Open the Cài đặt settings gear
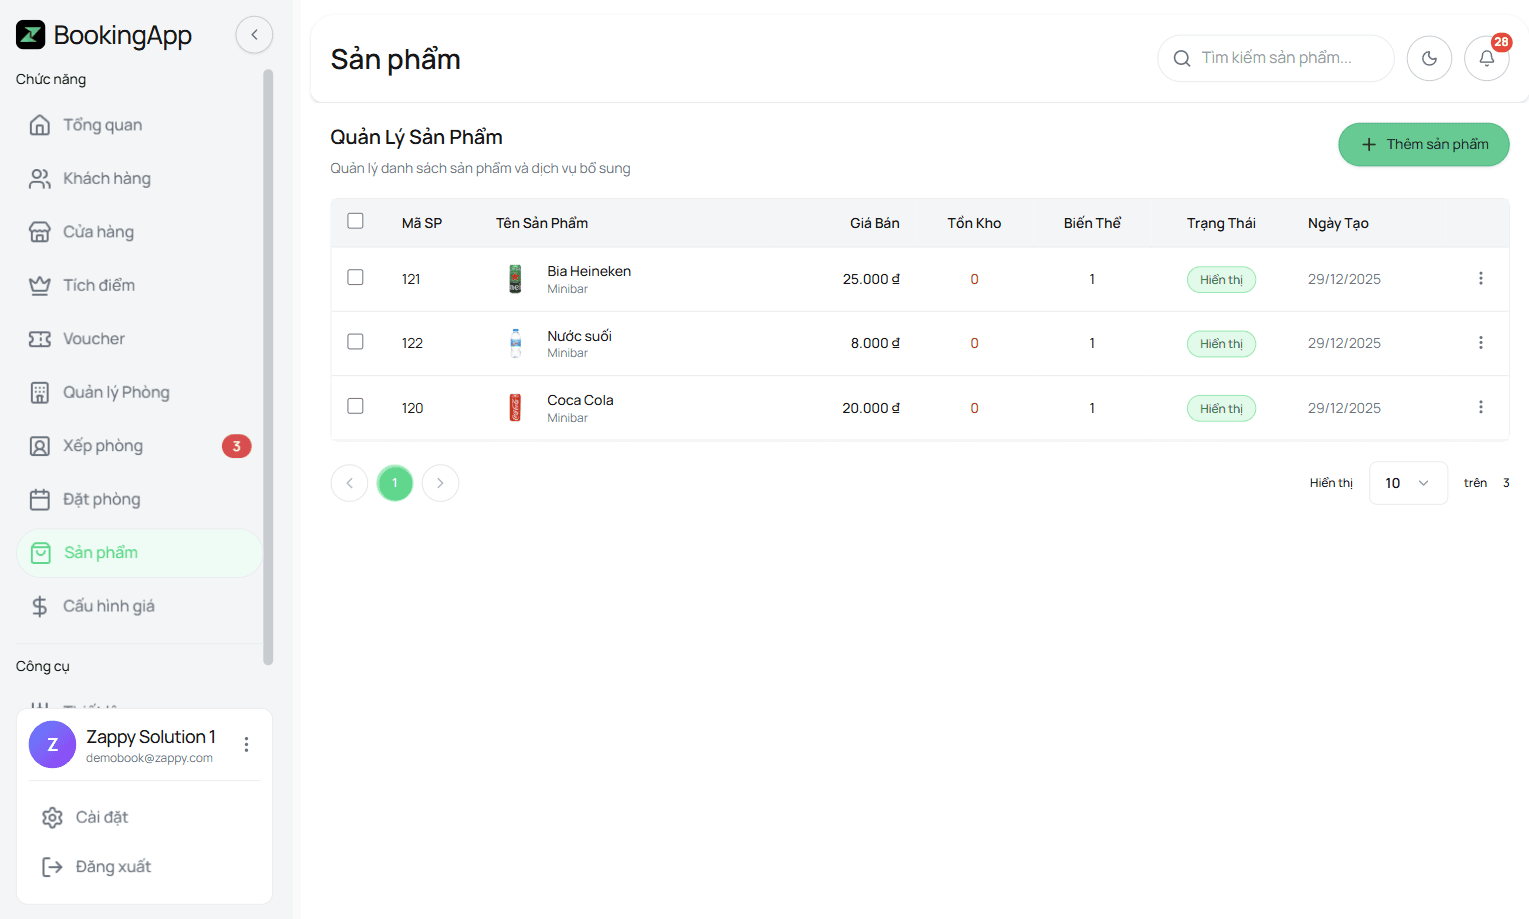 pyautogui.click(x=53, y=817)
